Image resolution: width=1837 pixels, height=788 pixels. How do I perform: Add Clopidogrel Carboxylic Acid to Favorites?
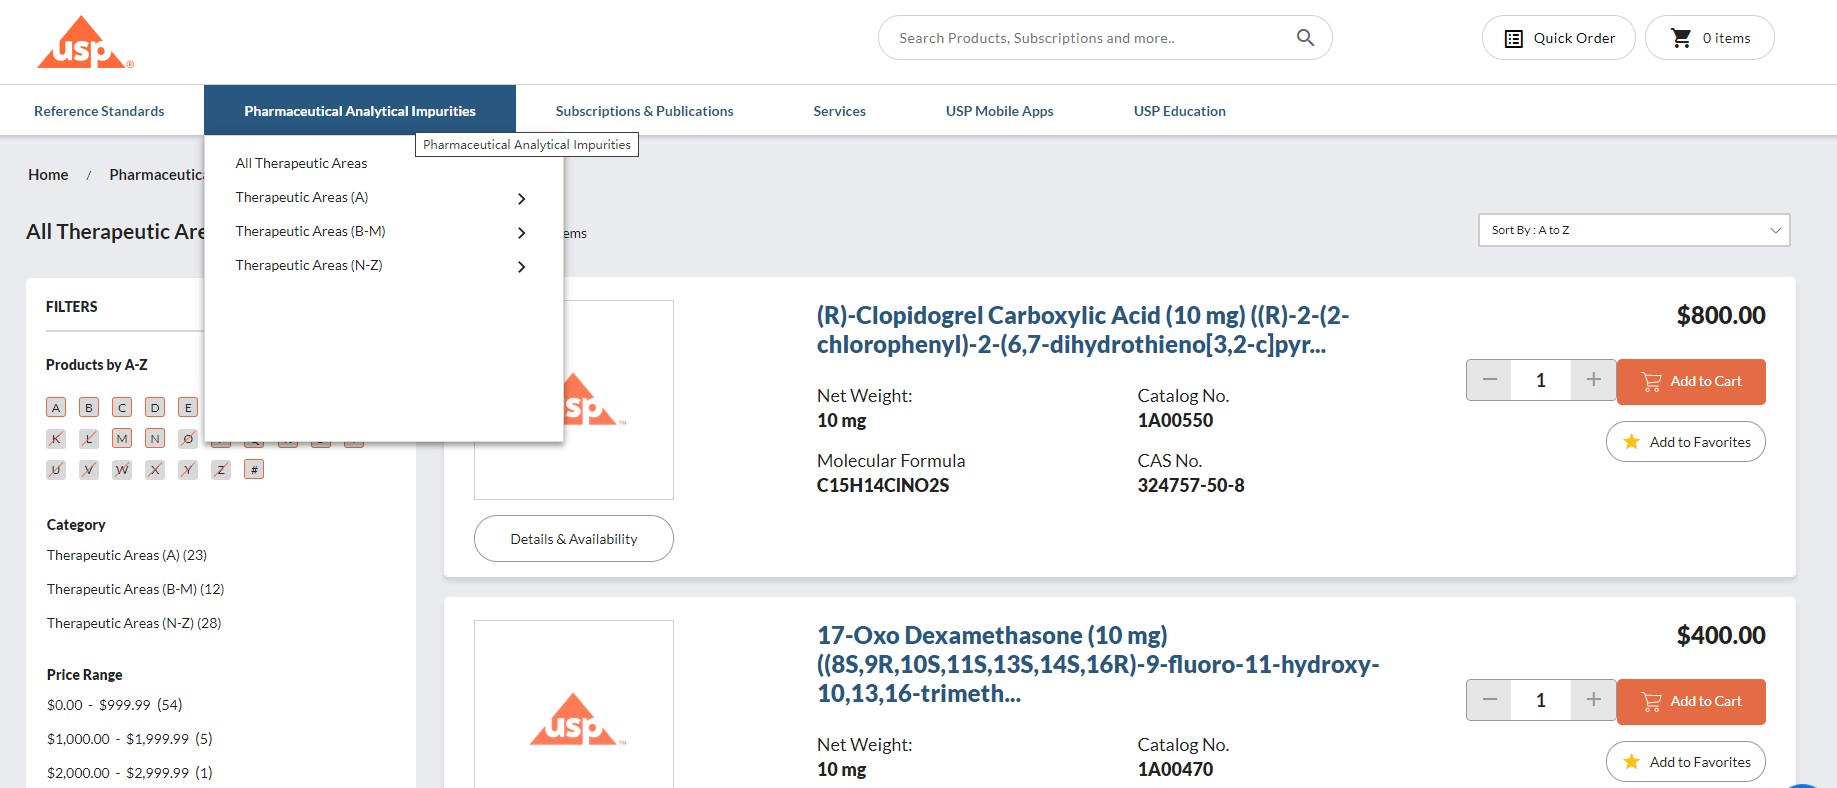click(x=1685, y=441)
